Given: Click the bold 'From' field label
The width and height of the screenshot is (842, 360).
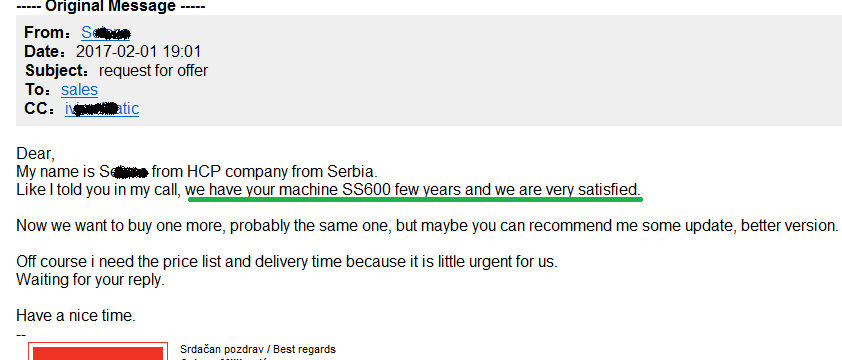Looking at the screenshot, I should pos(45,33).
